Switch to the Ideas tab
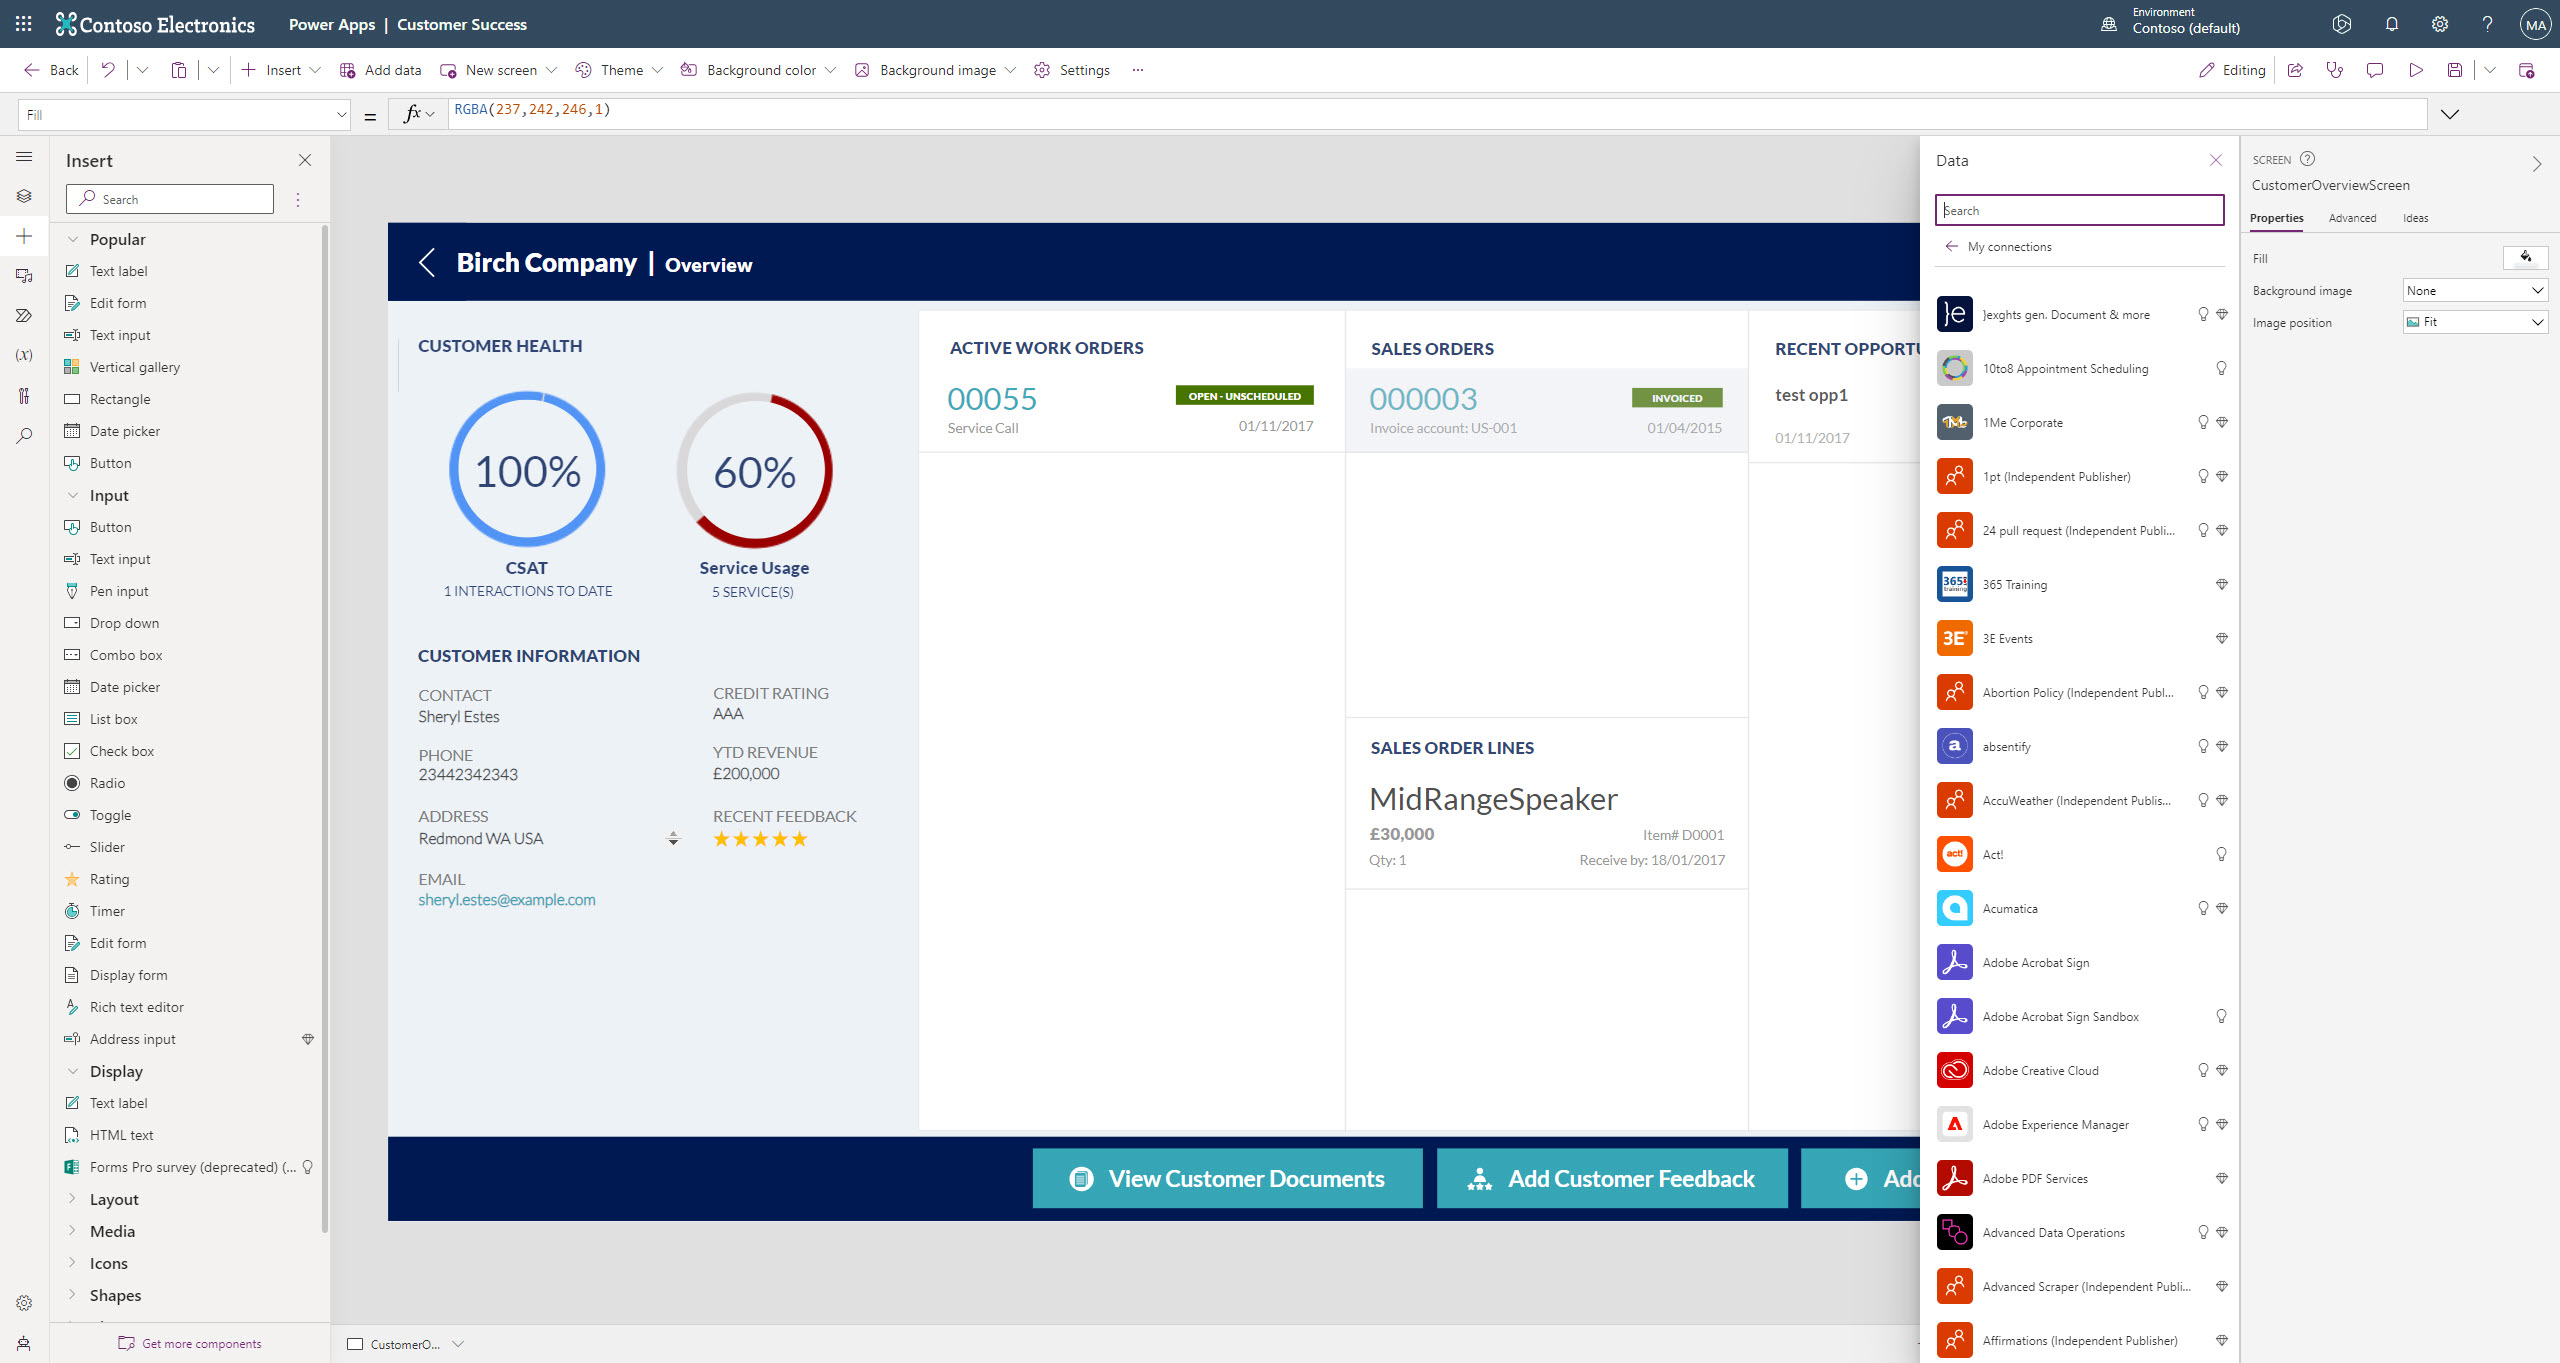This screenshot has width=2560, height=1363. coord(2415,218)
